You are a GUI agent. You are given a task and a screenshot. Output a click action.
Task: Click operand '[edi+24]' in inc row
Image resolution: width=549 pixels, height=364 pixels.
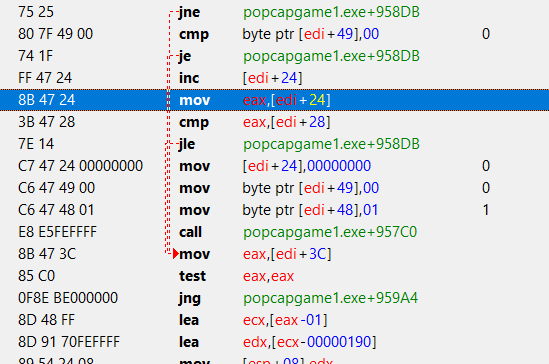click(x=272, y=78)
